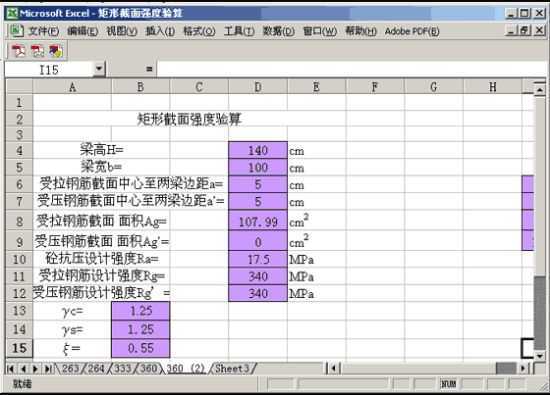The height and width of the screenshot is (395, 550).
Task: Click the second Adobe PDF email icon
Action: [37, 51]
